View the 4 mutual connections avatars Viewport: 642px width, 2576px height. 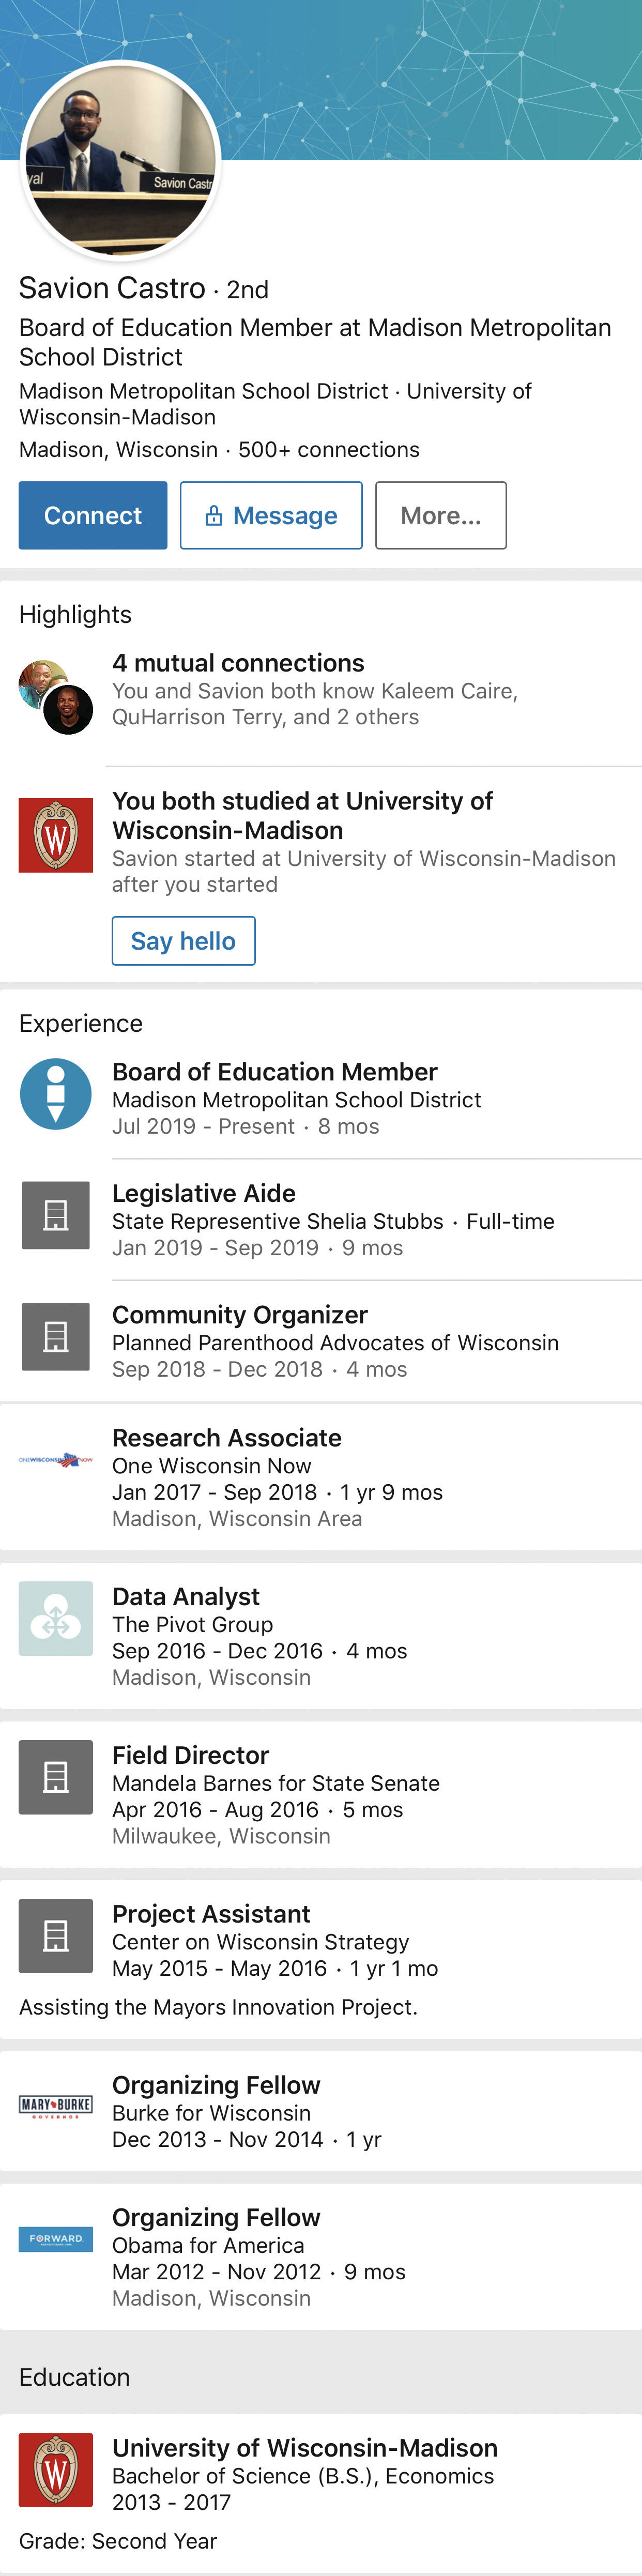coord(56,697)
